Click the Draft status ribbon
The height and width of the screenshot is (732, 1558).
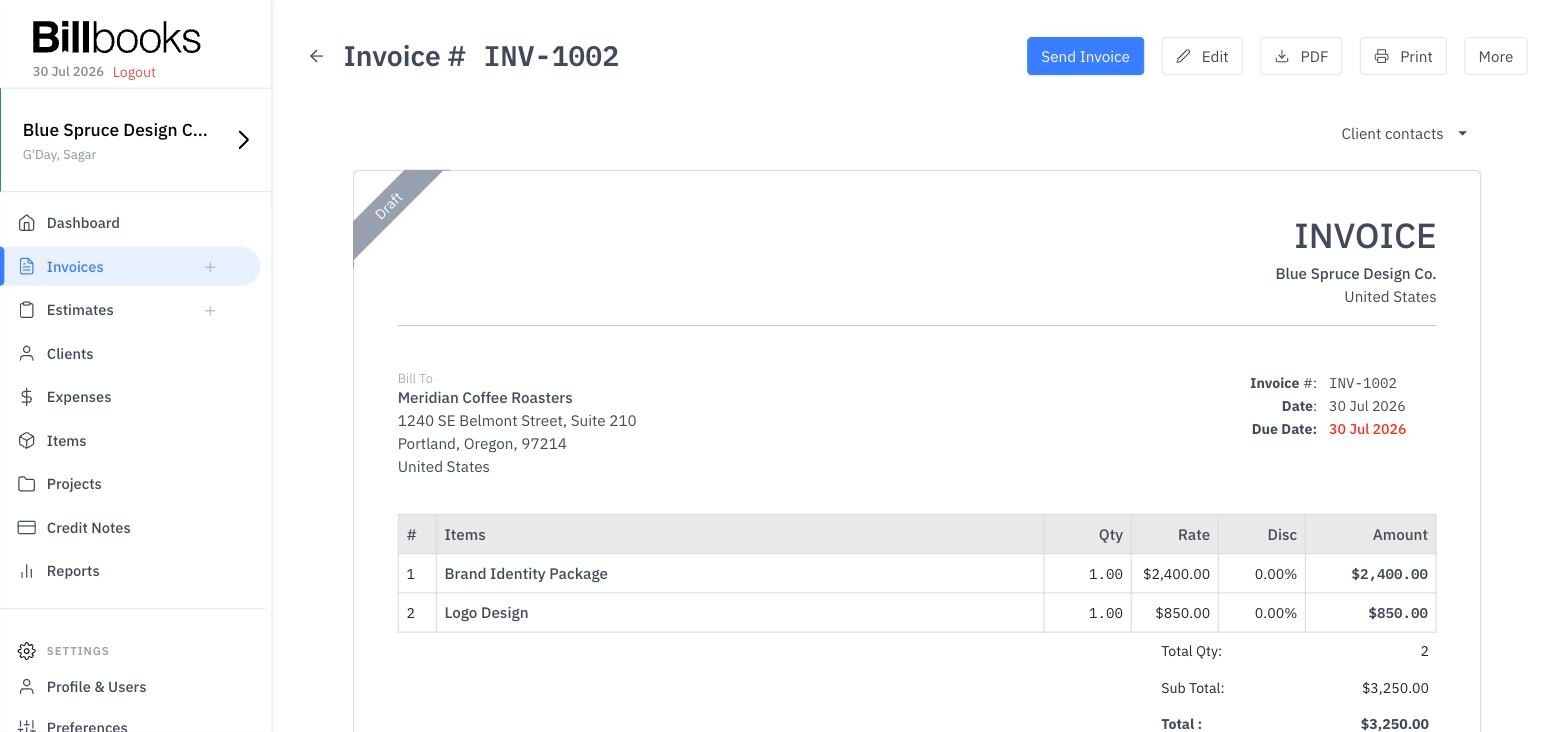390,206
